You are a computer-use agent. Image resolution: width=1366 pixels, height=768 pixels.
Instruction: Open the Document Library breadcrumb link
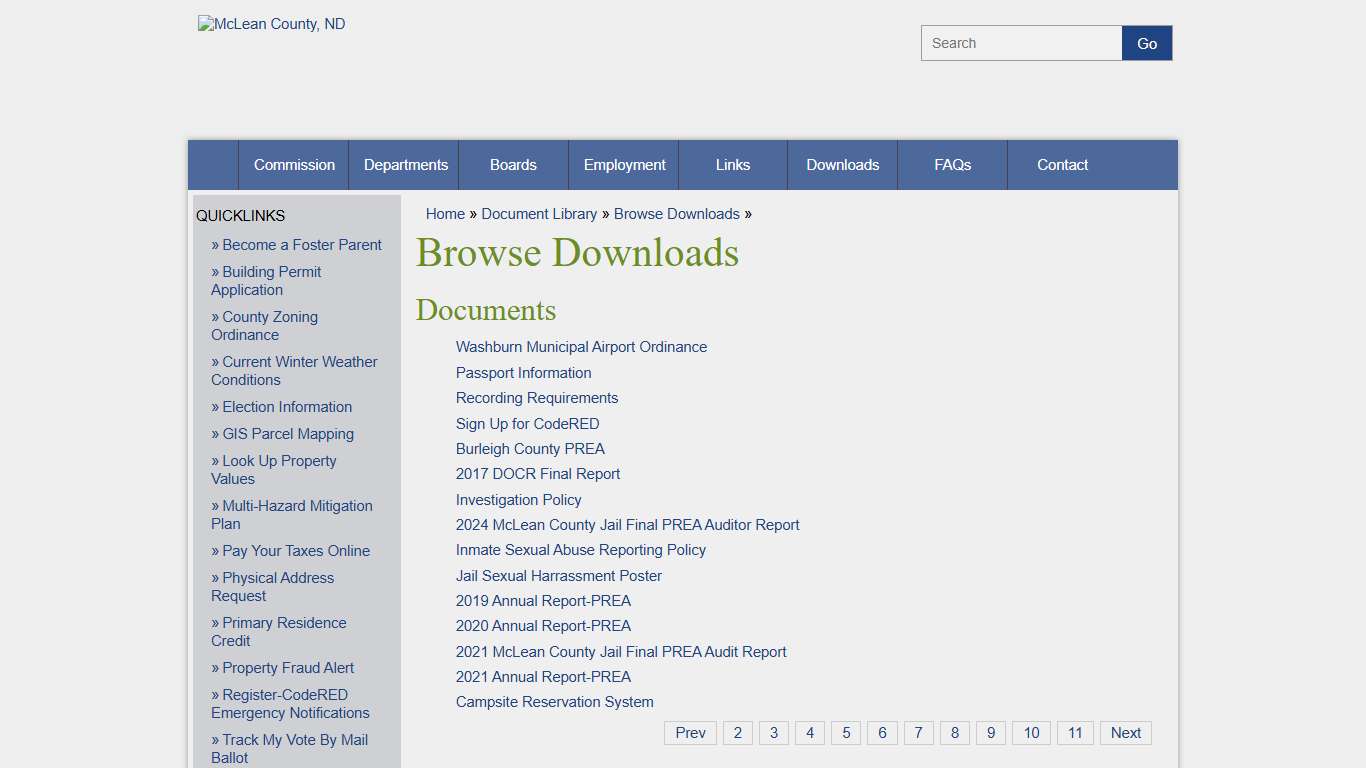(x=539, y=213)
